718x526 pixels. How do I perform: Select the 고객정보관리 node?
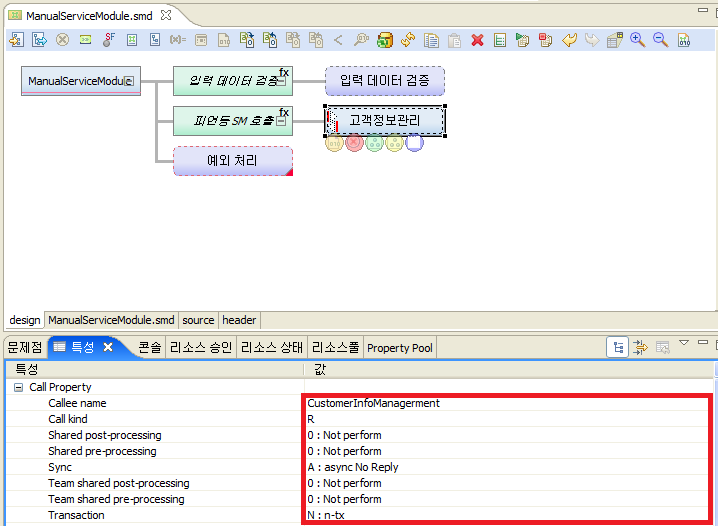(x=385, y=120)
